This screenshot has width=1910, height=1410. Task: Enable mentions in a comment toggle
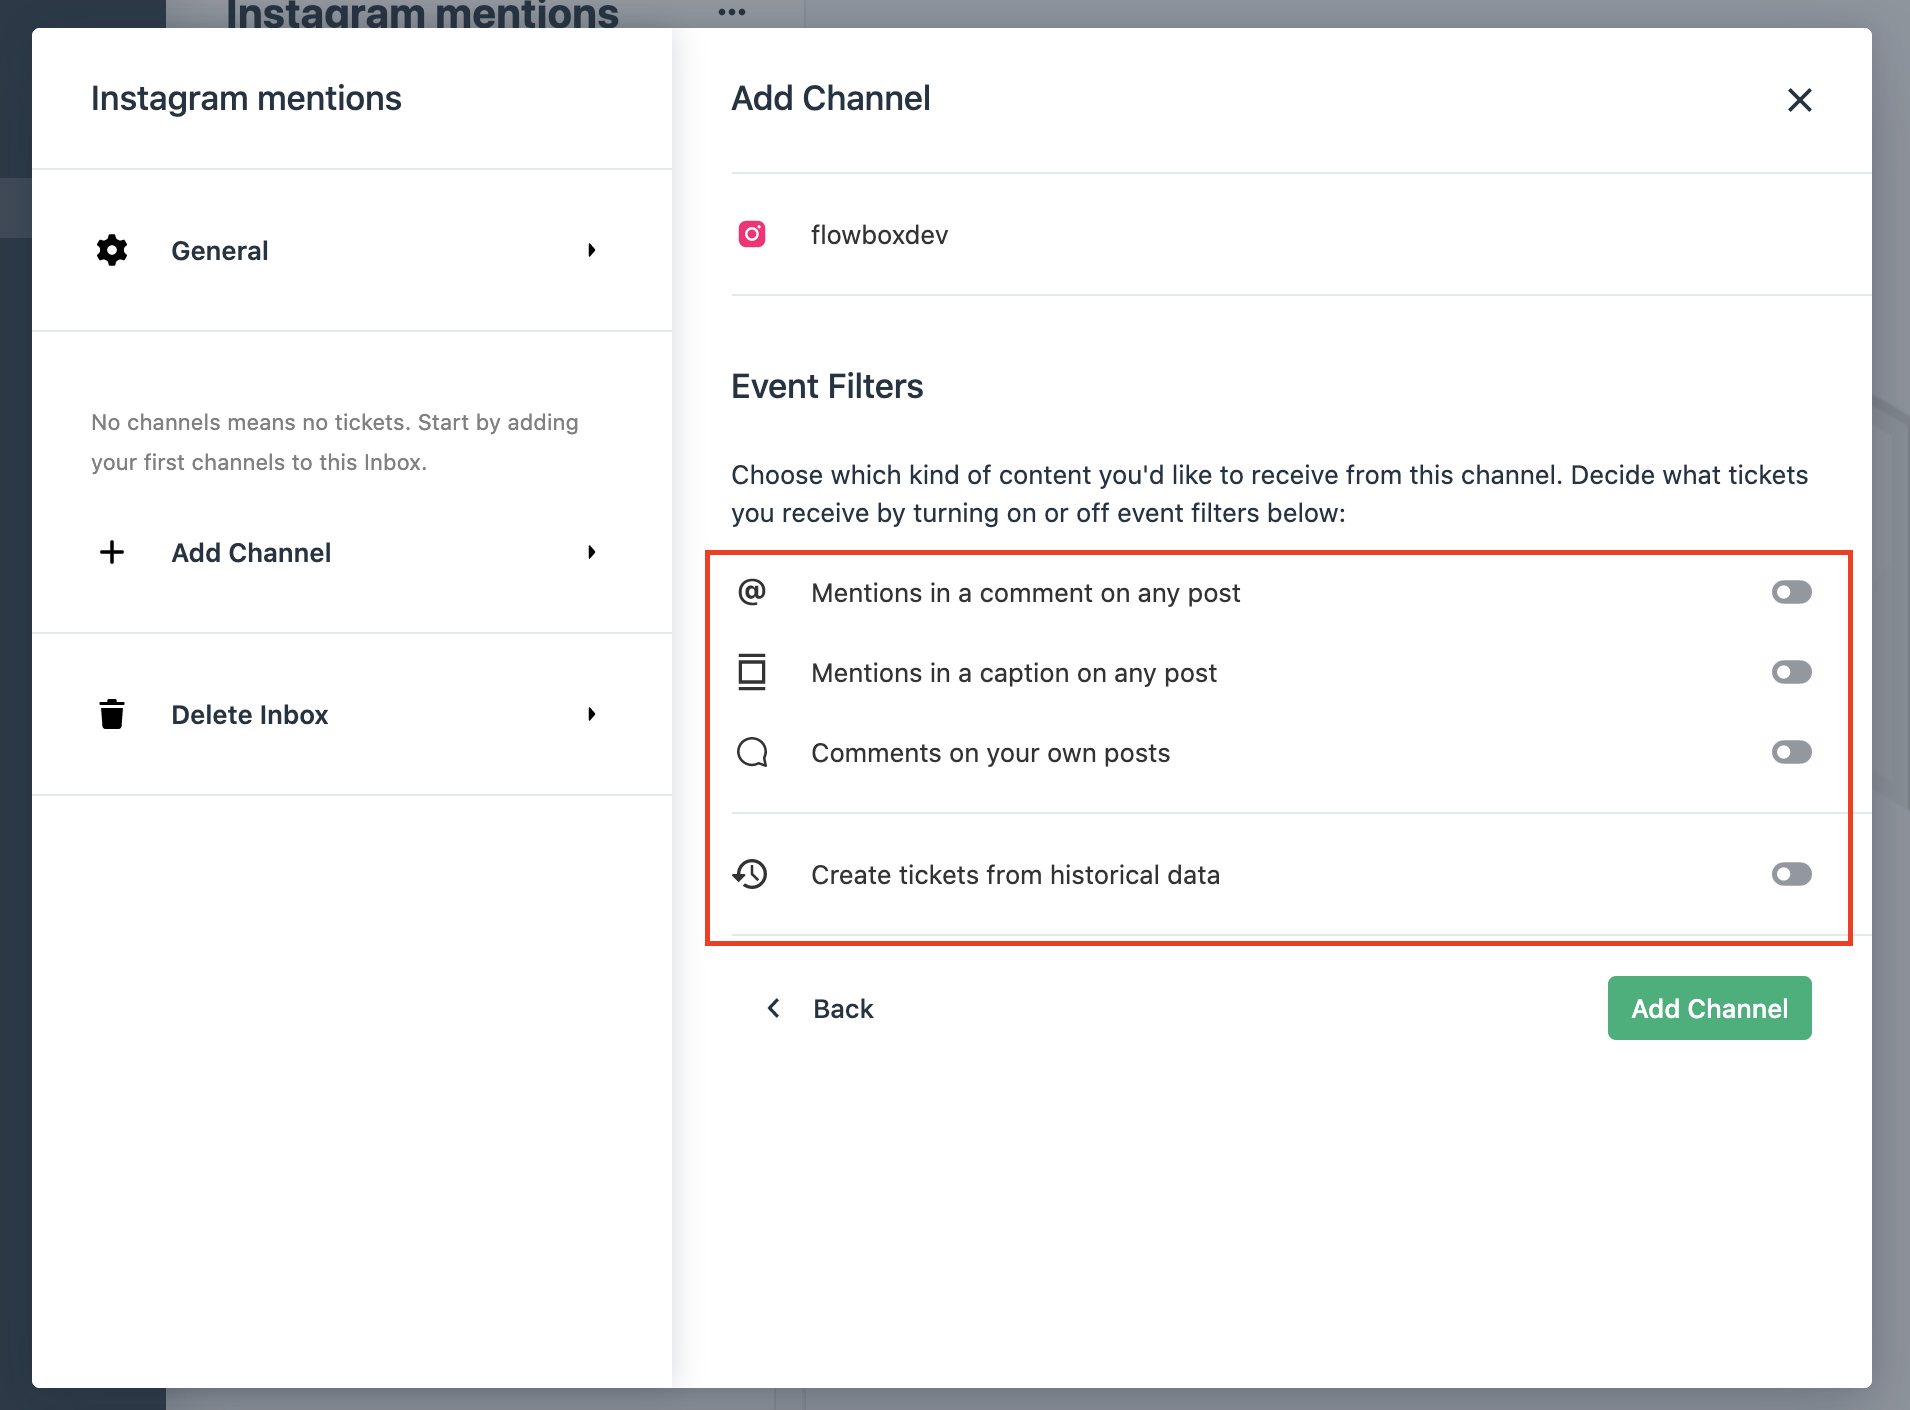[x=1791, y=592]
